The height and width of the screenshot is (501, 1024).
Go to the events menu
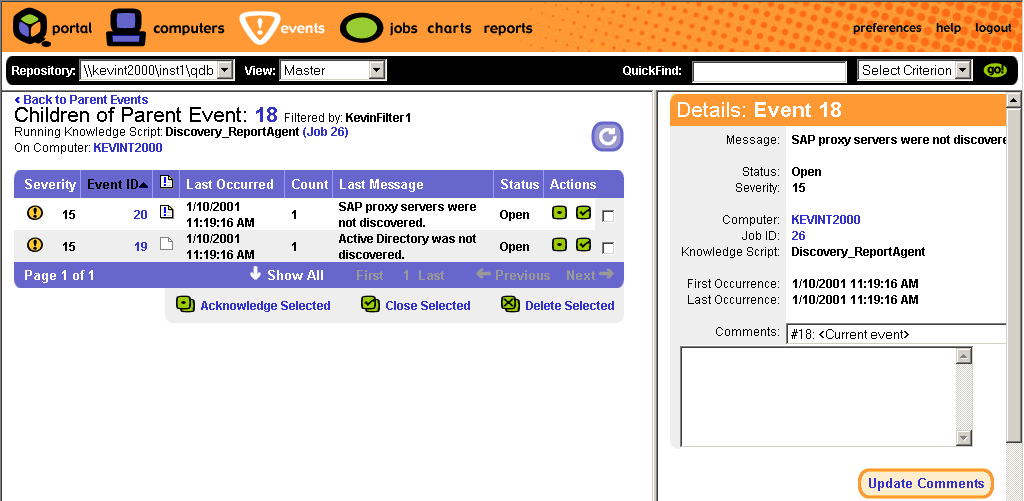(x=302, y=29)
